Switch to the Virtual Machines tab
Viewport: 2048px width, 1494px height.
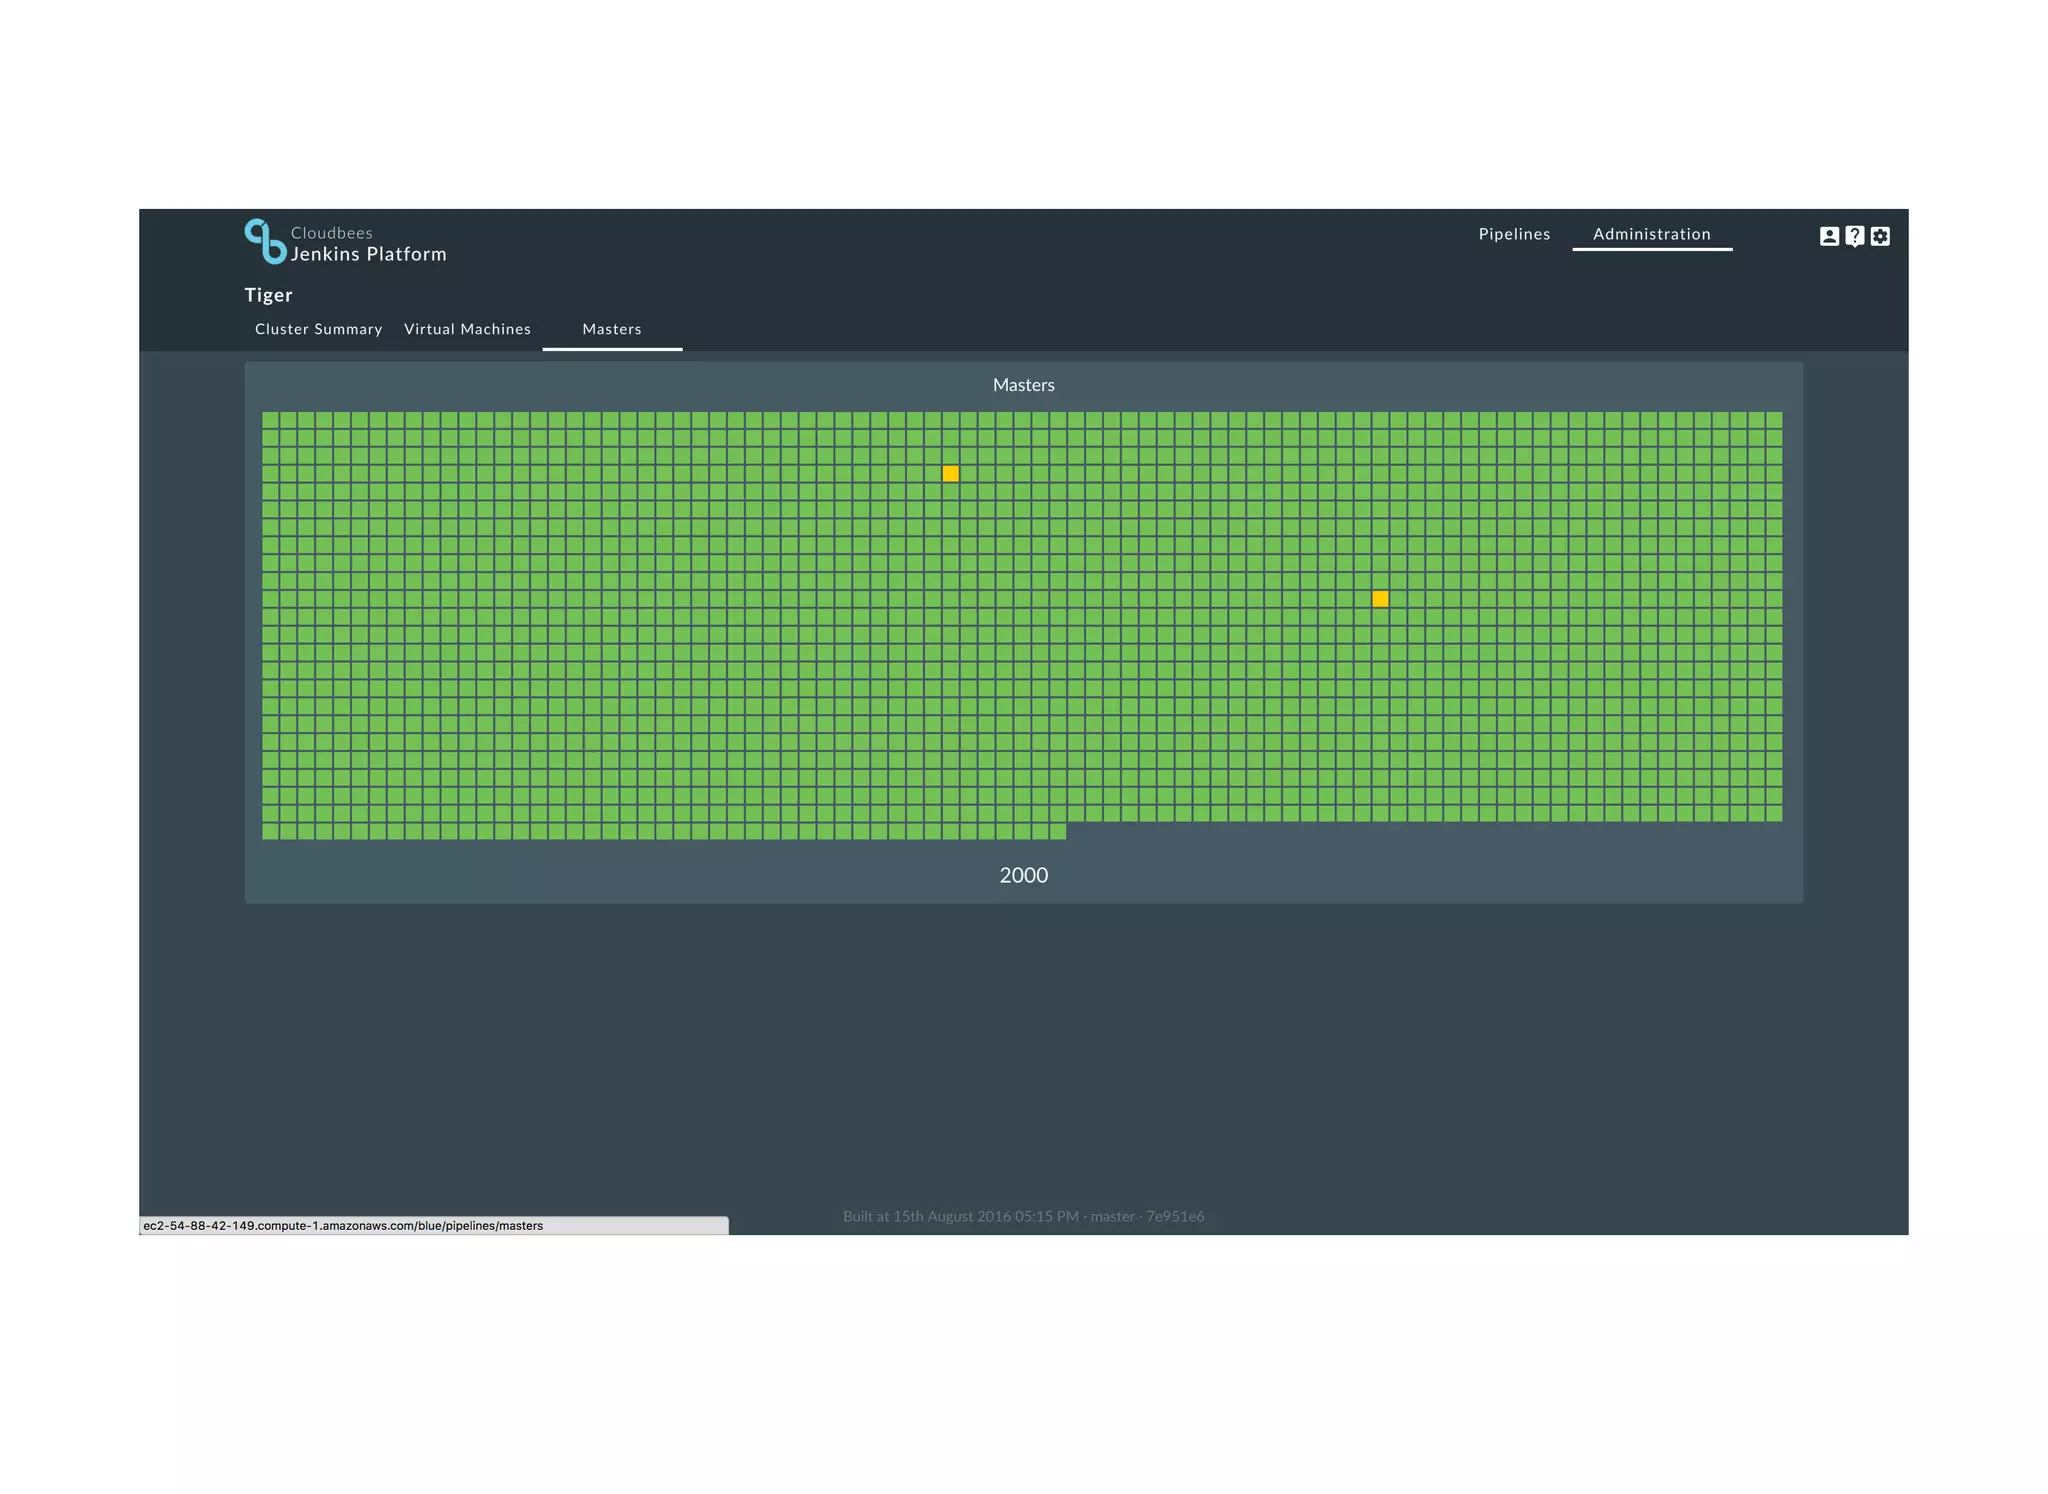(x=467, y=329)
